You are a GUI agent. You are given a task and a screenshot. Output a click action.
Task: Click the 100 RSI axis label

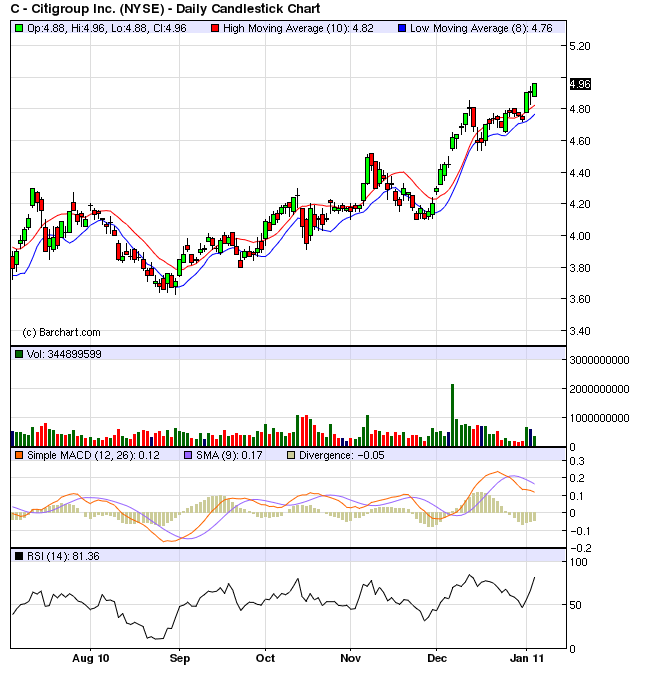coord(578,562)
